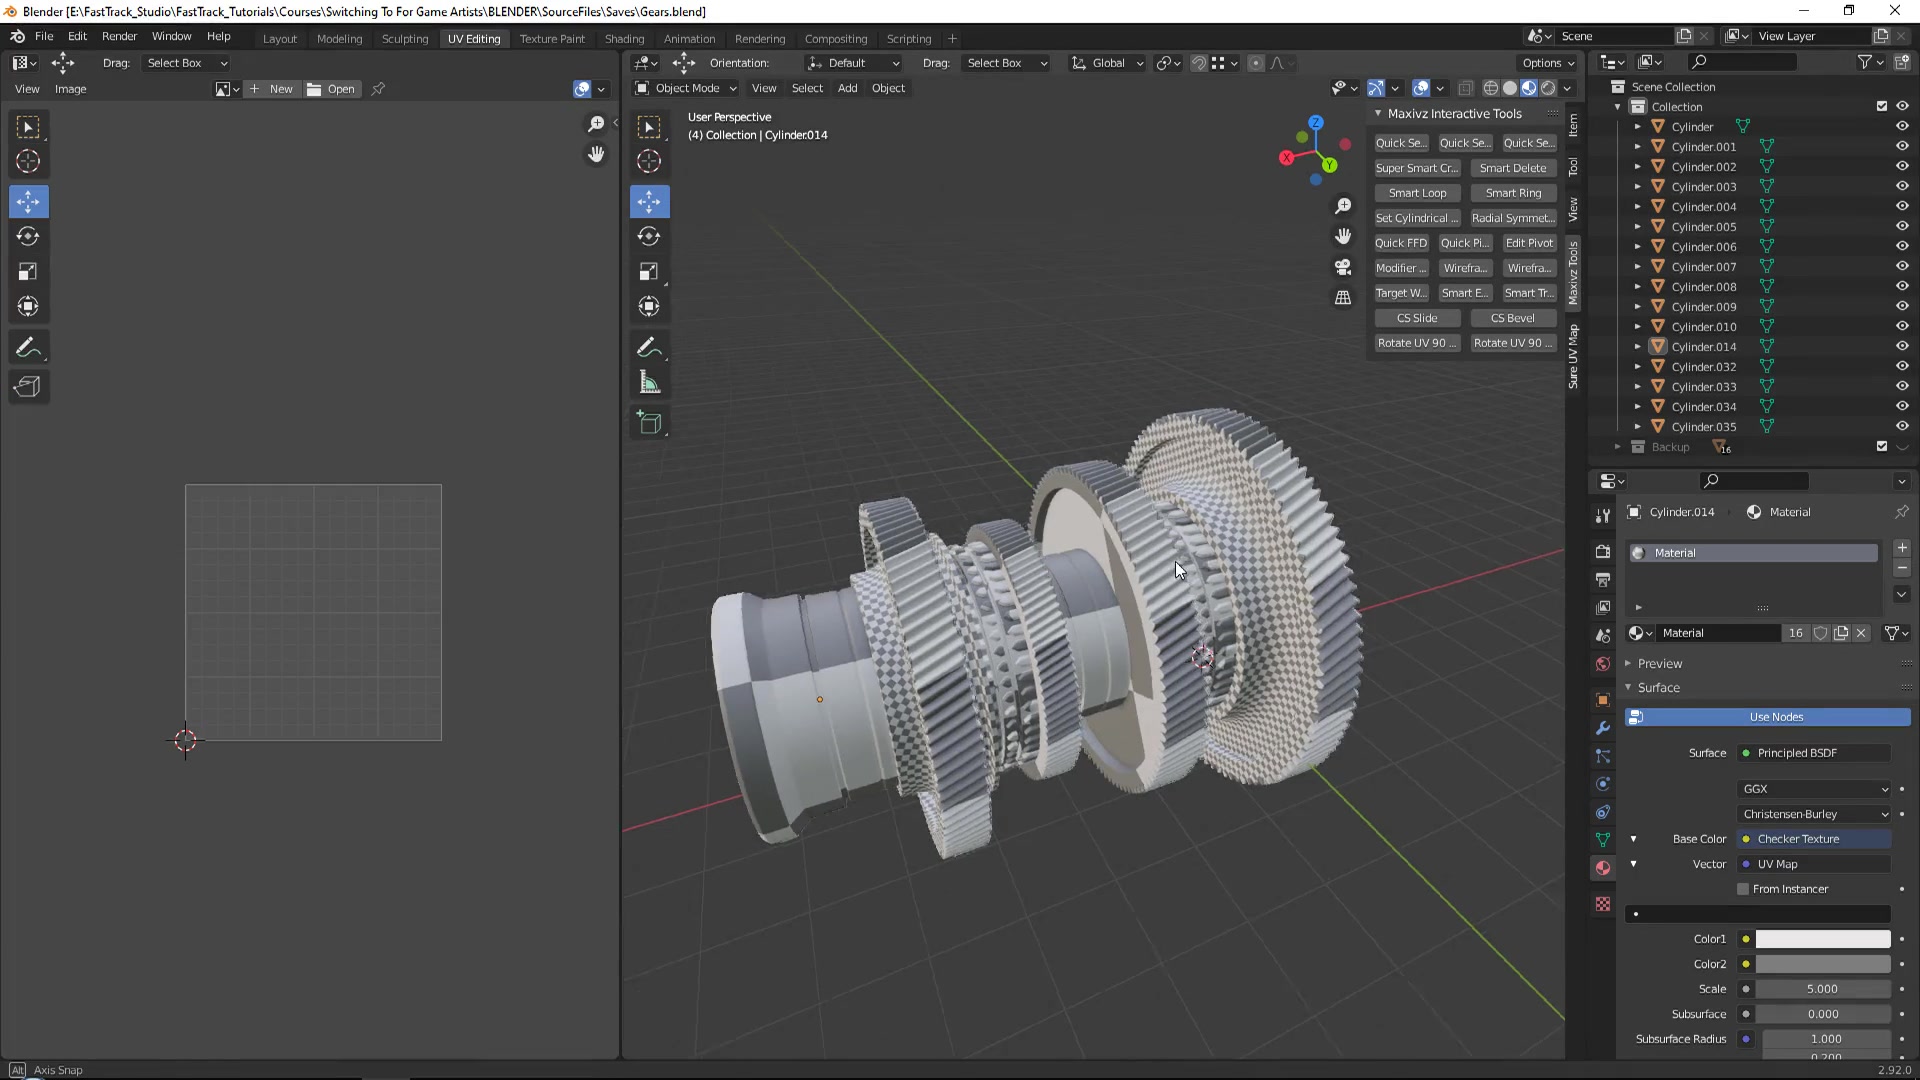Click the Smart Loop button
The width and height of the screenshot is (1920, 1080).
(x=1417, y=193)
